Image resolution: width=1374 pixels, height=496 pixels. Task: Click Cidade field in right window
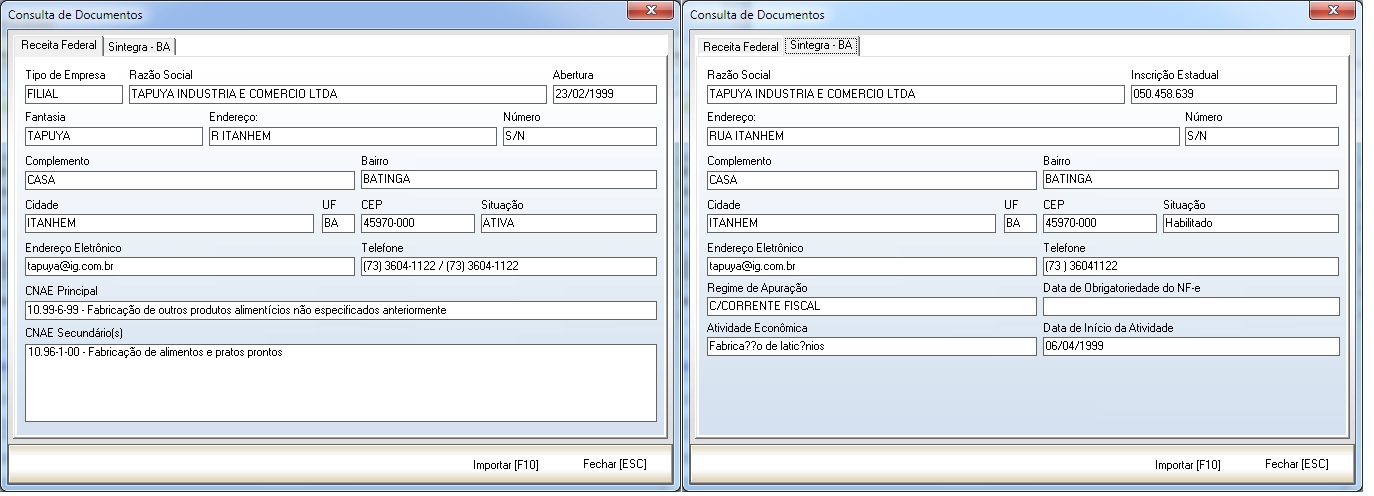(x=851, y=223)
